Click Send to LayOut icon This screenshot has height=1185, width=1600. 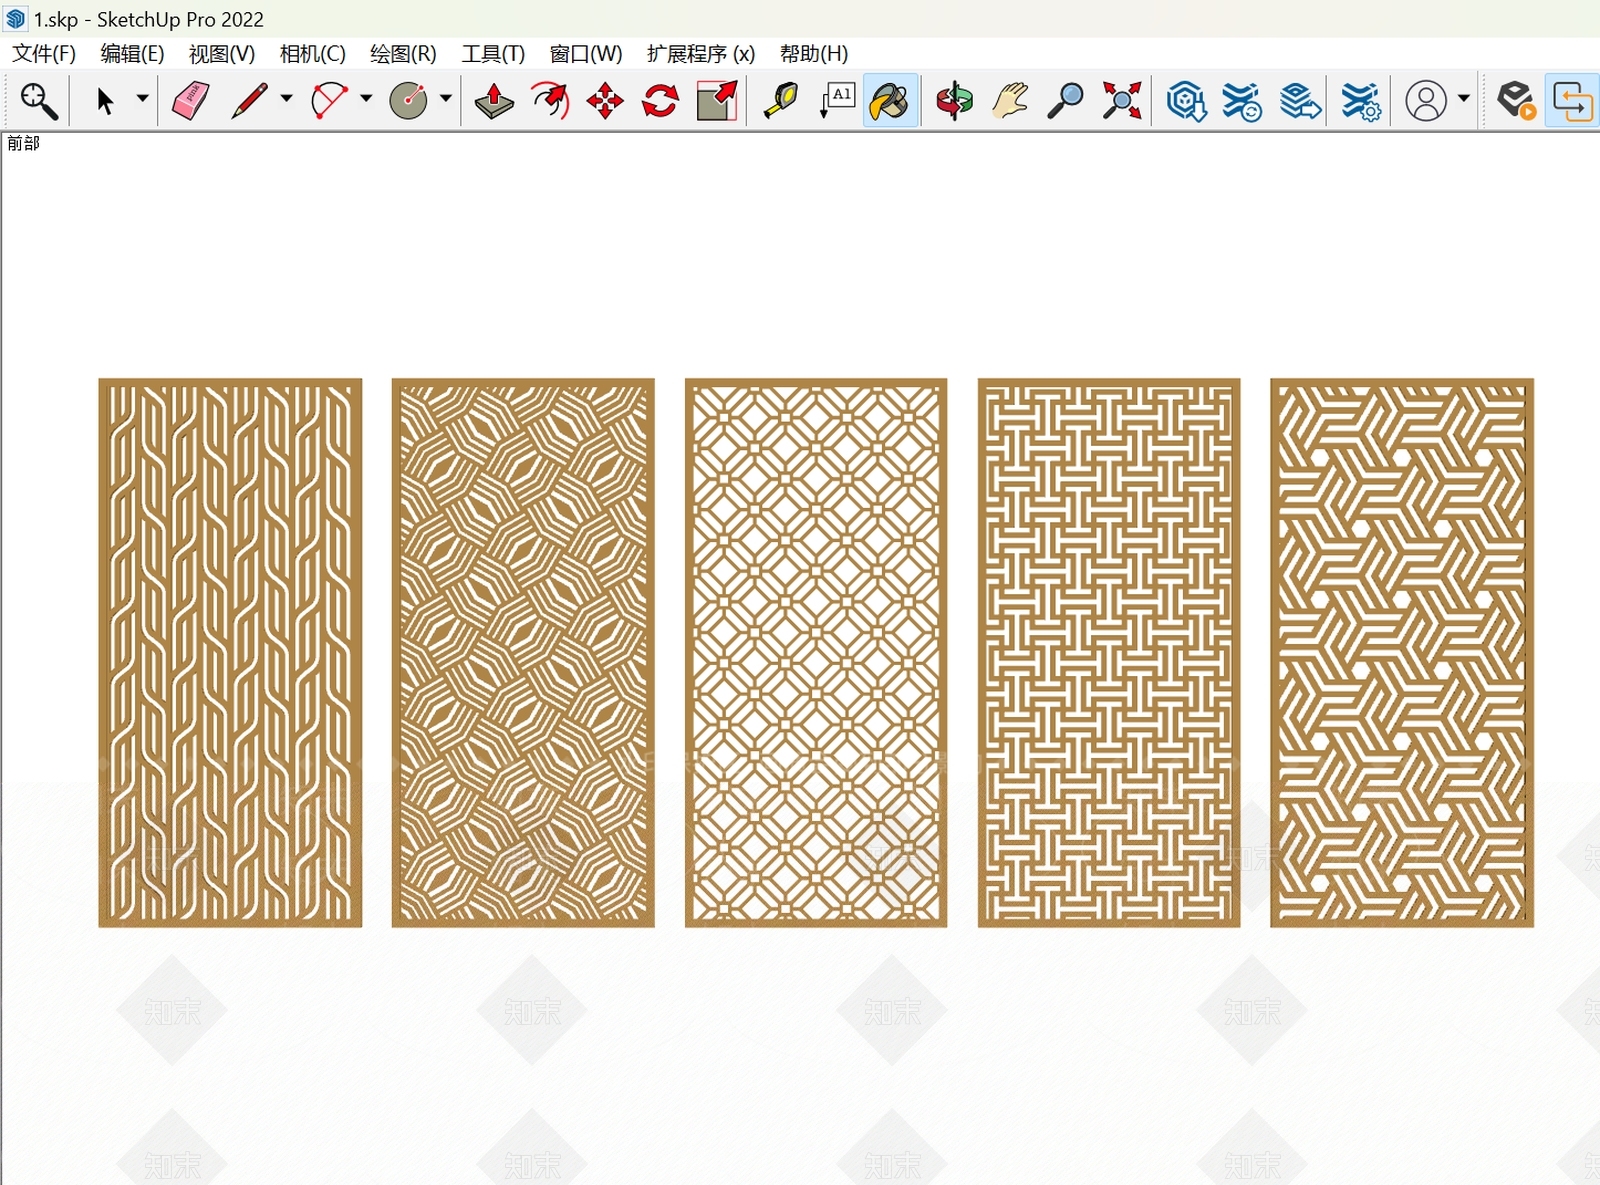tap(1300, 101)
